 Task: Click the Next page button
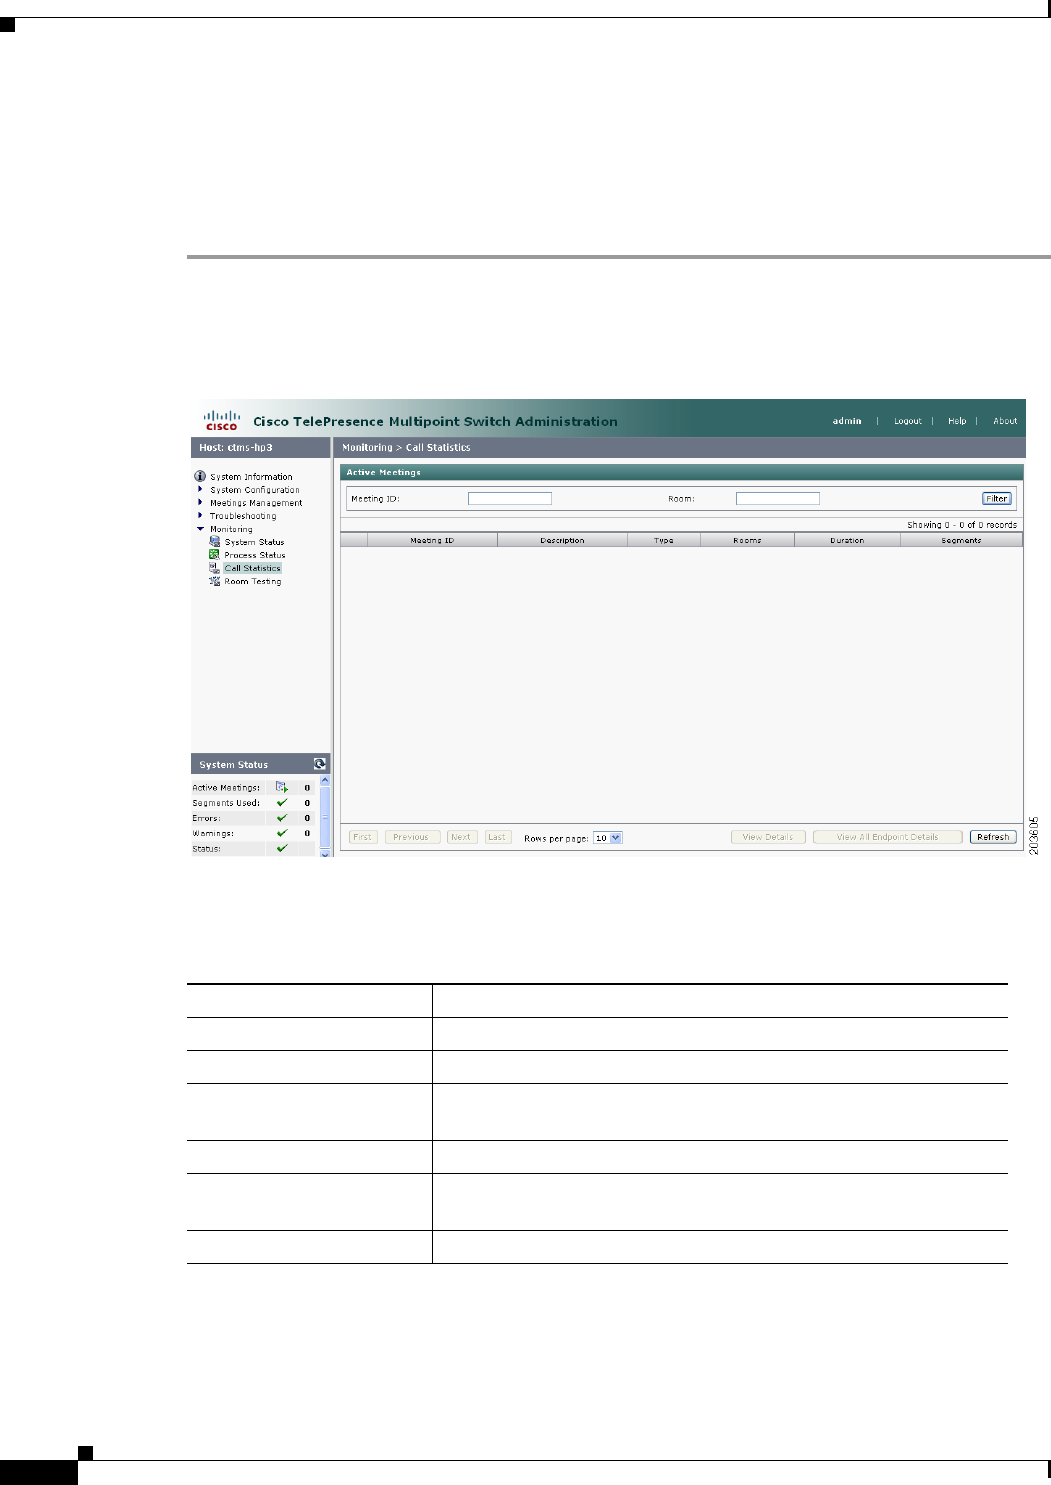pyautogui.click(x=460, y=837)
